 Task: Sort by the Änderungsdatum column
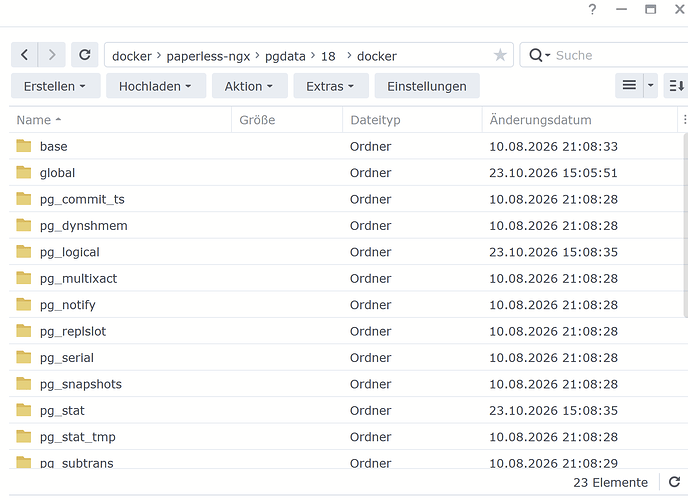[580, 120]
